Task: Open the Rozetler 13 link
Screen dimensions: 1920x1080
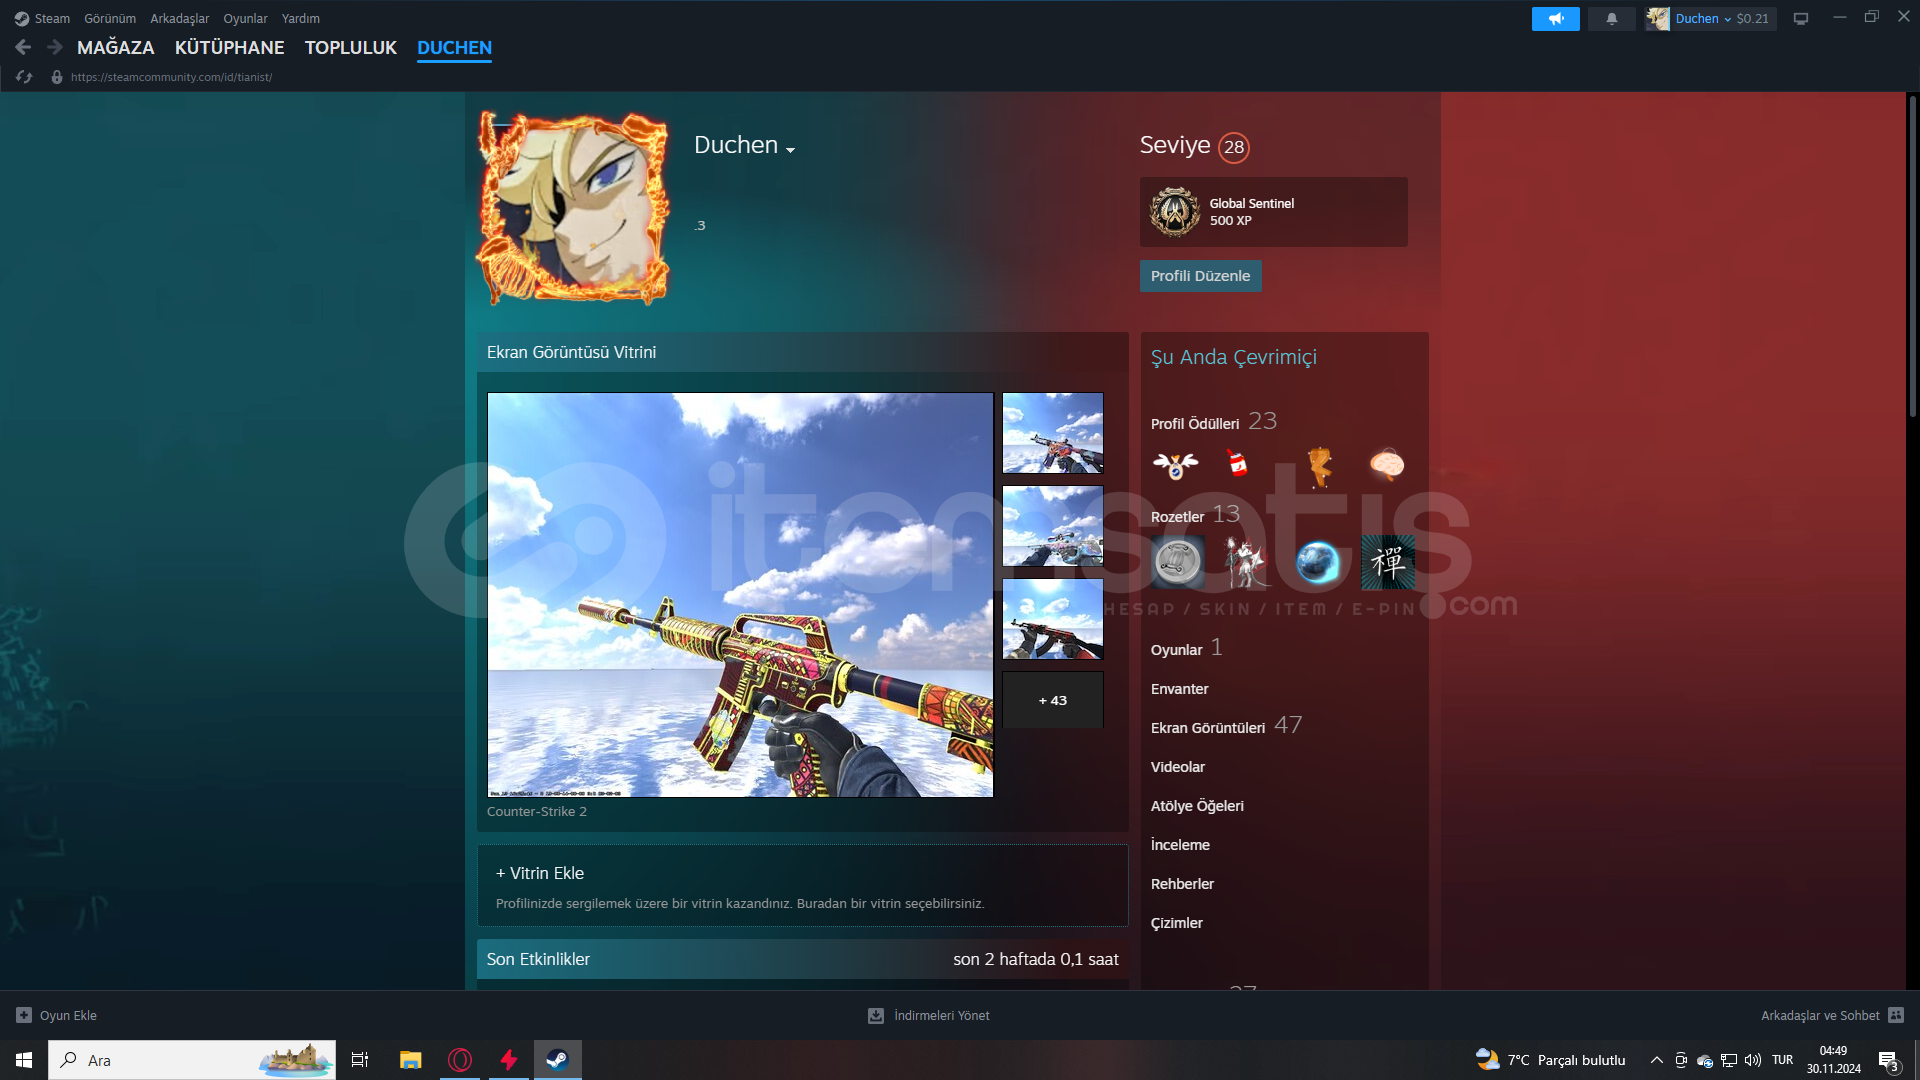Action: click(1195, 515)
